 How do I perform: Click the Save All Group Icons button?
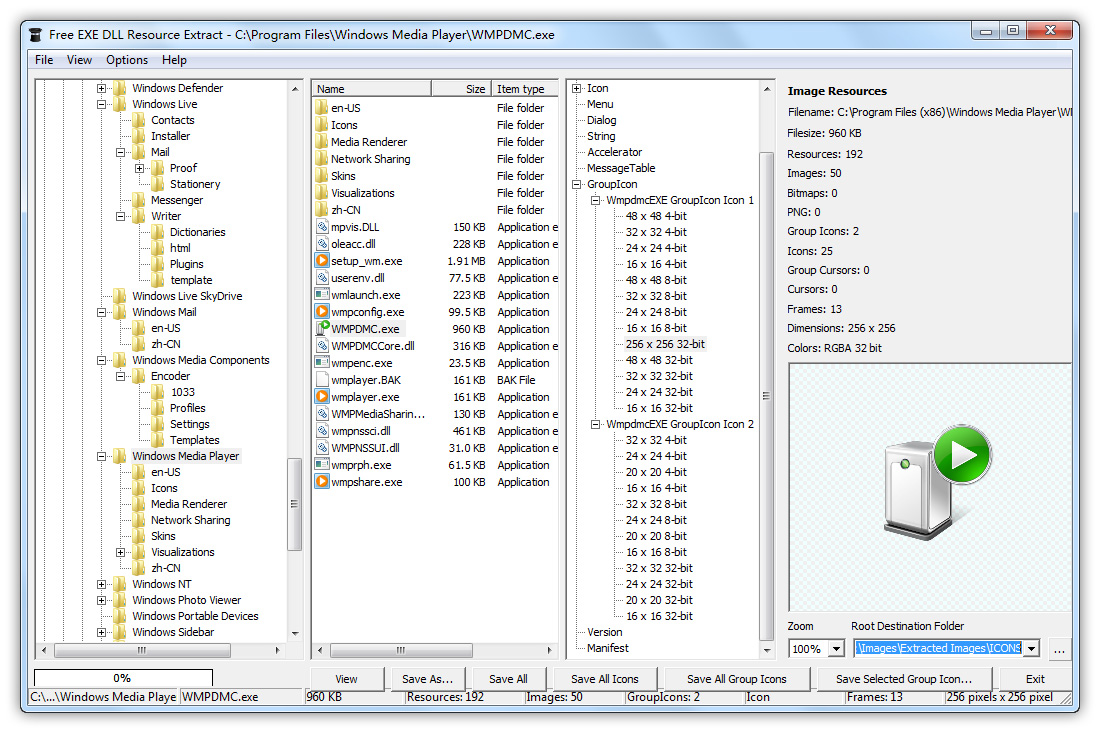point(737,678)
